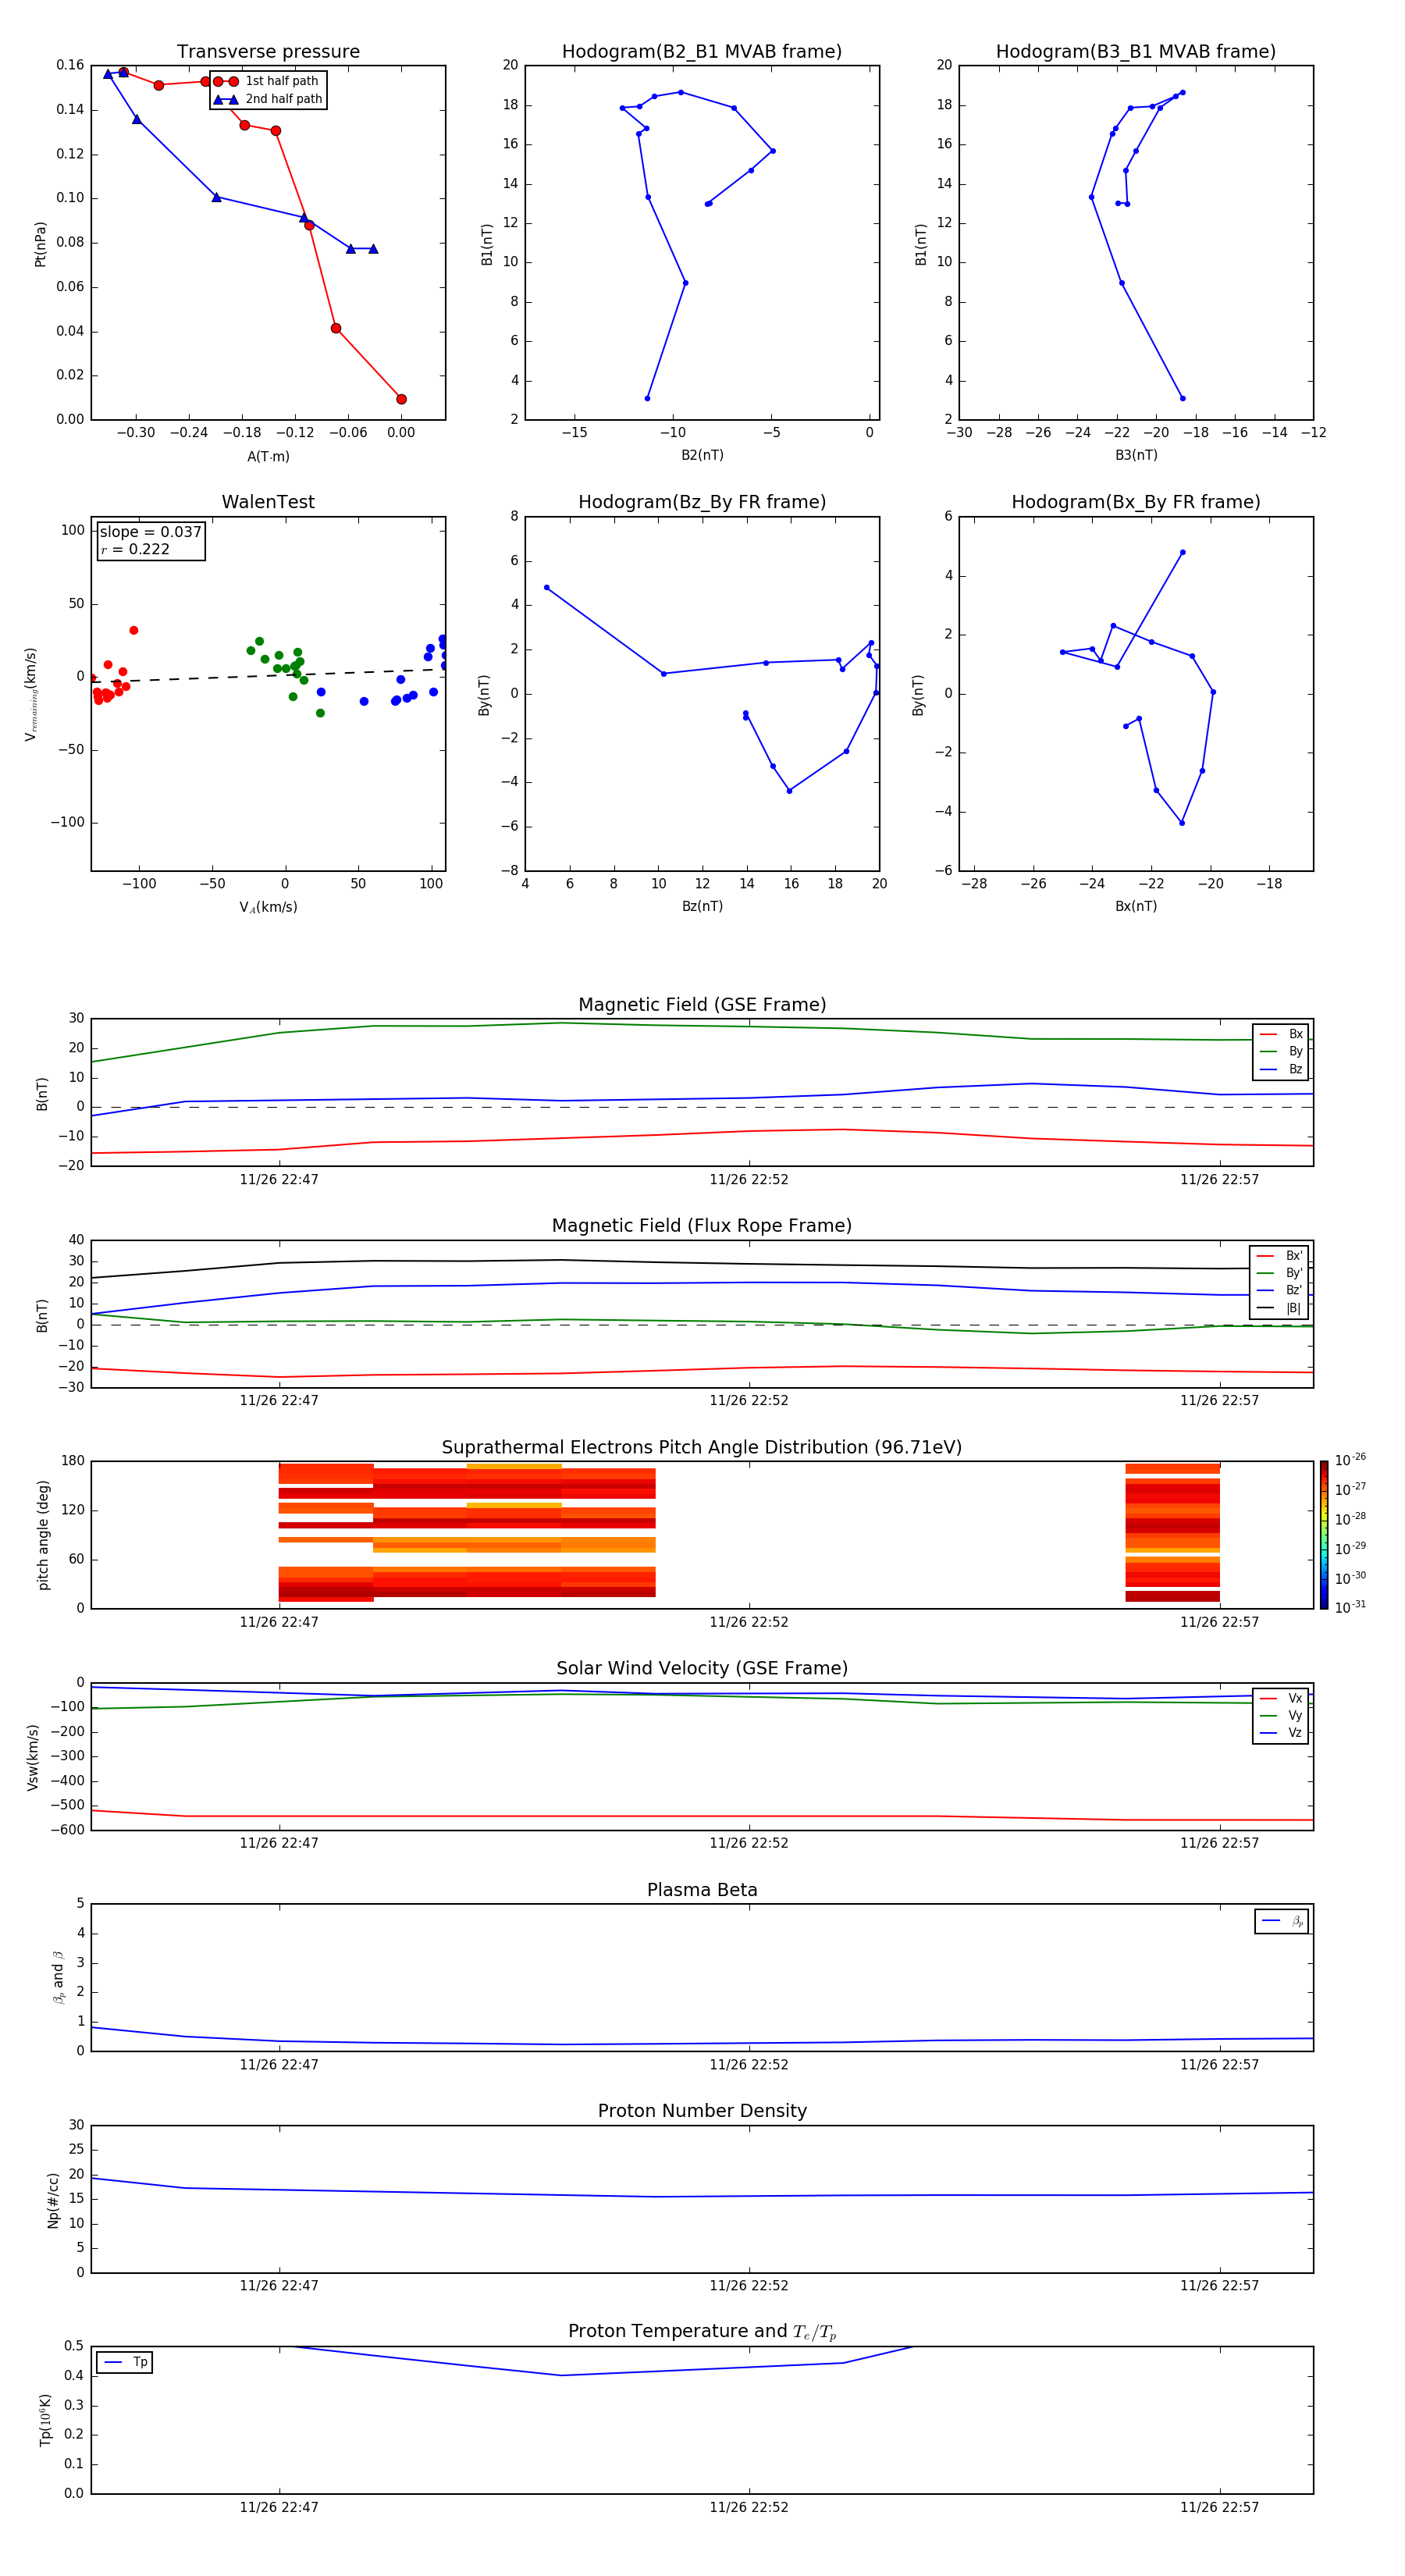The width and height of the screenshot is (1405, 2576).
Task: Click the "Magnetic Field (GSE Frame)" title
Action: pyautogui.click(x=702, y=1005)
